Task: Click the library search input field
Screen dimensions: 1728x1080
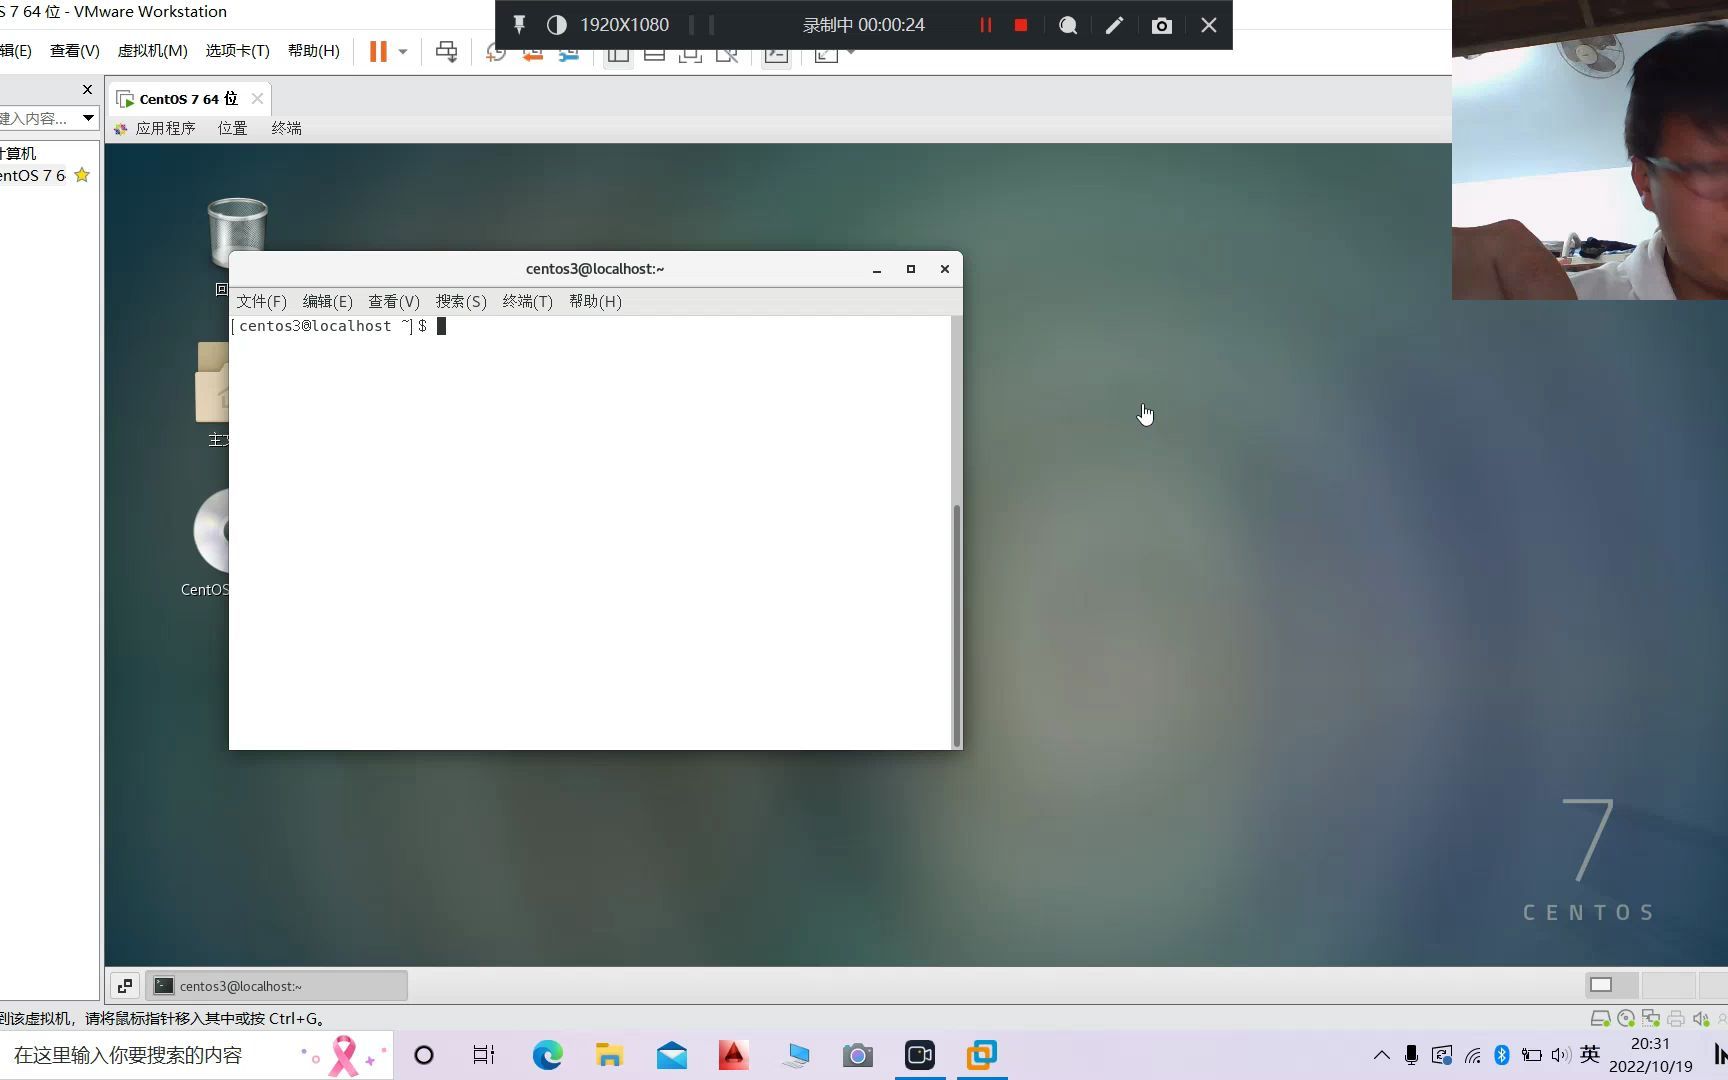Action: 38,118
